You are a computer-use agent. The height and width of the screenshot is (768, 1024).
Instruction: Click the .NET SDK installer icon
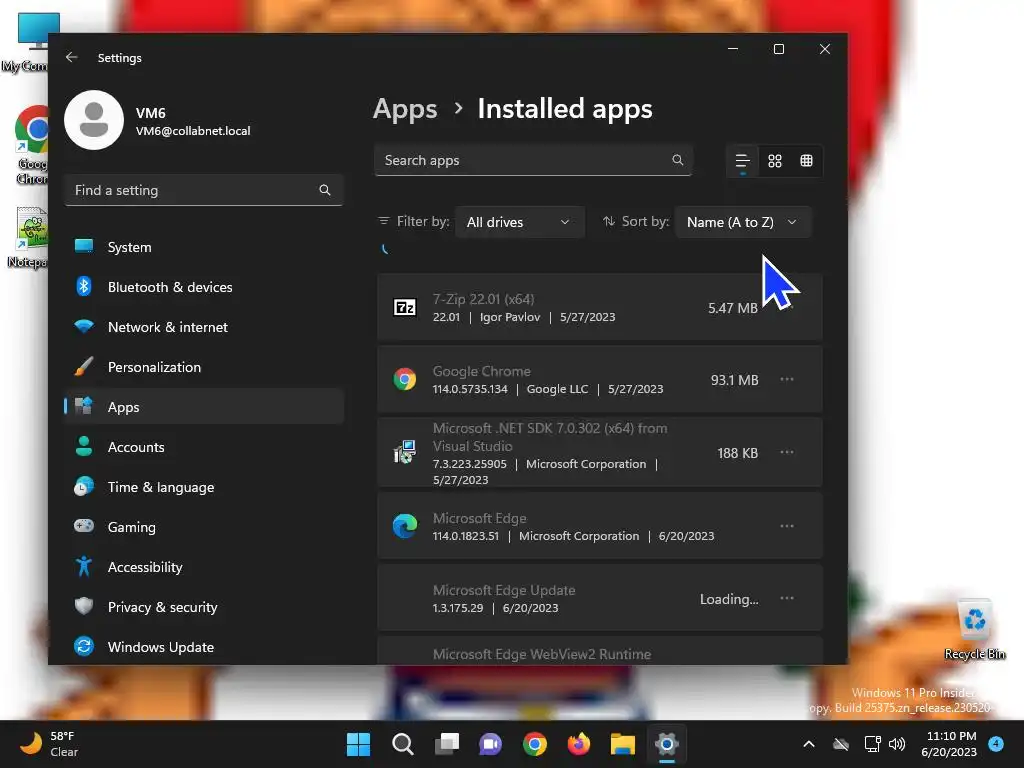pyautogui.click(x=405, y=452)
